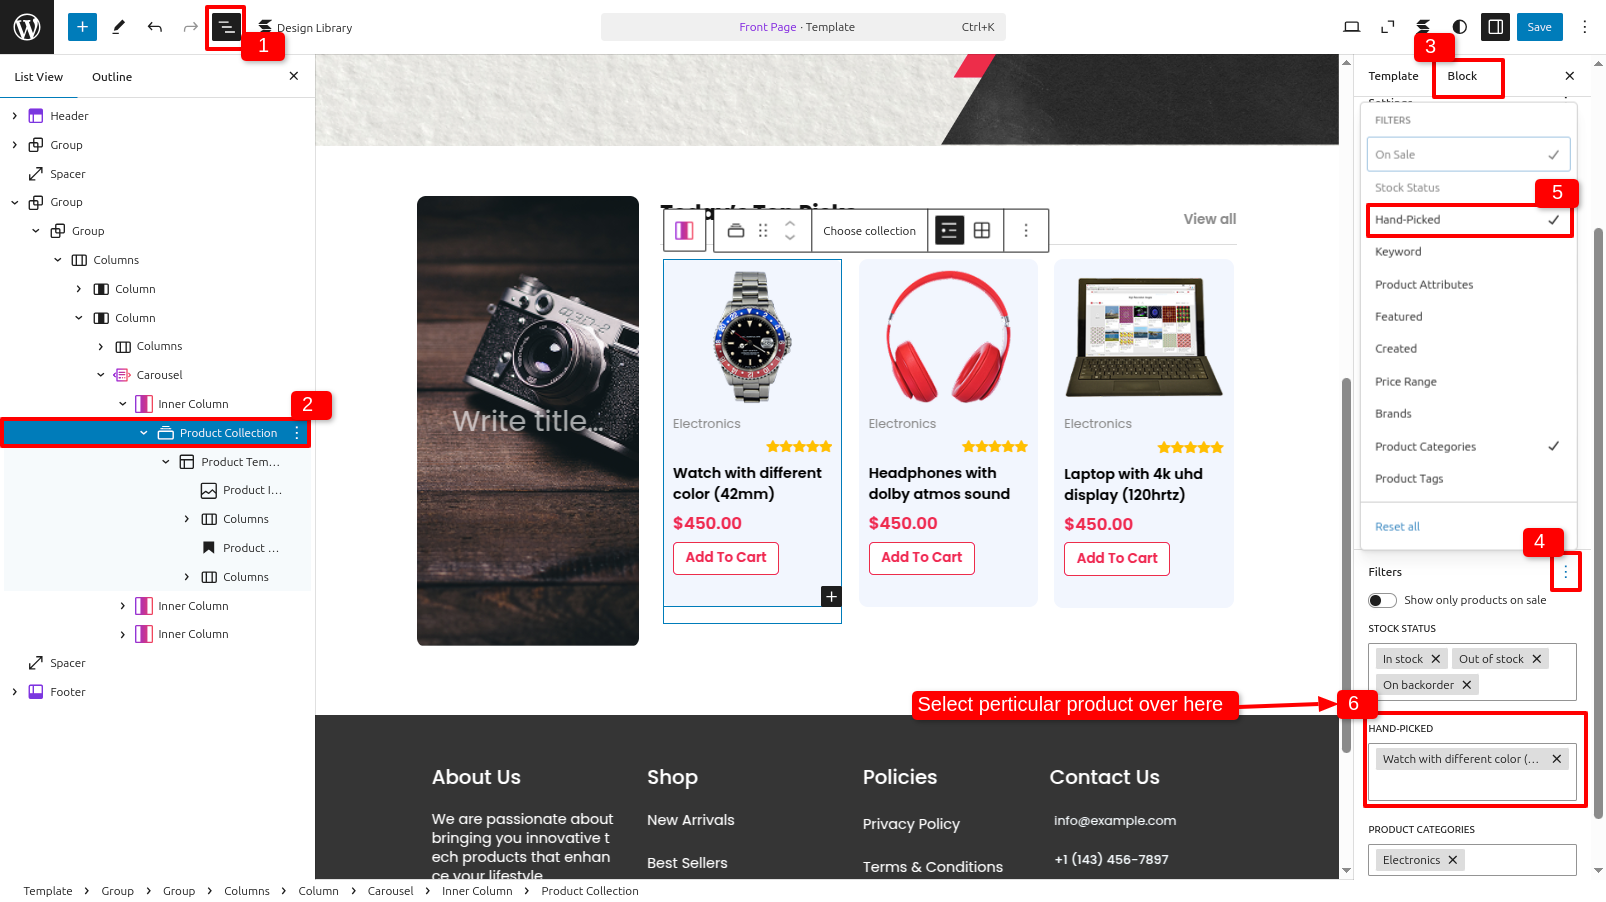Open block toolbar options three dots
Image resolution: width=1606 pixels, height=902 pixels.
pos(1026,231)
